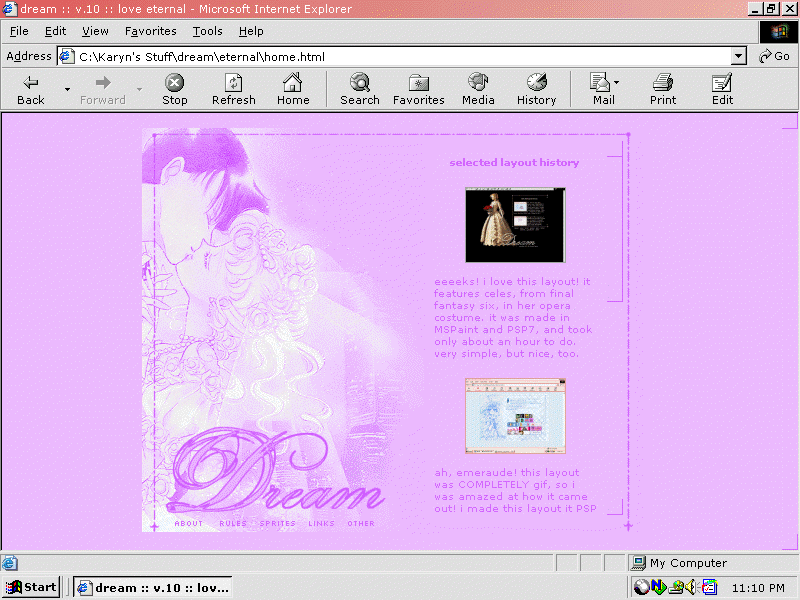This screenshot has width=800, height=600.
Task: Open the Search pane
Action: 359,83
